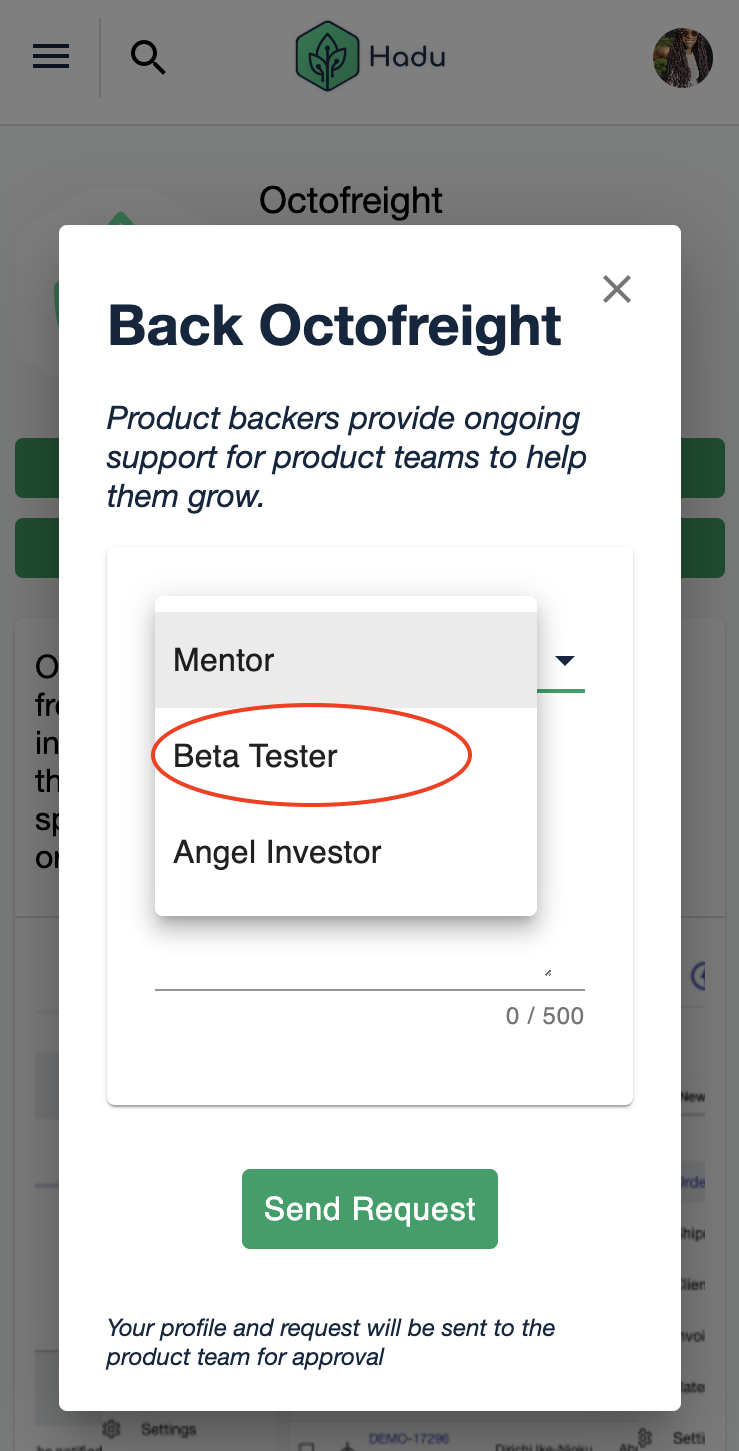Click the blue circular icon behind the dialog
This screenshot has width=739, height=1451.
(699, 975)
